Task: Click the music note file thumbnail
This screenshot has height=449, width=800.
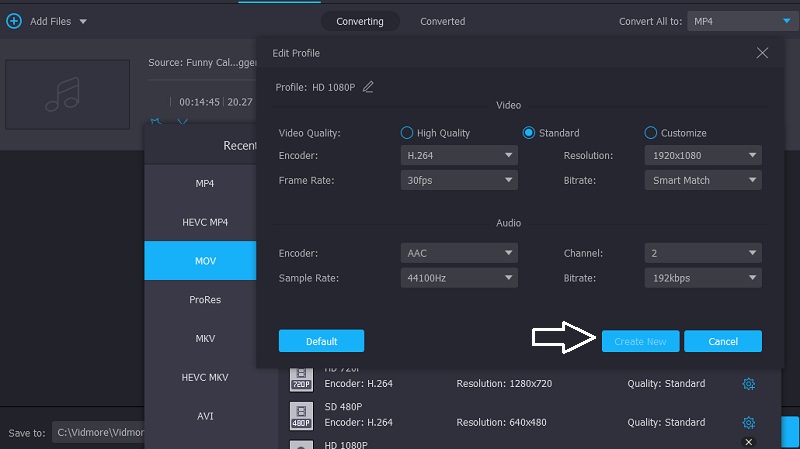Action: [x=68, y=94]
